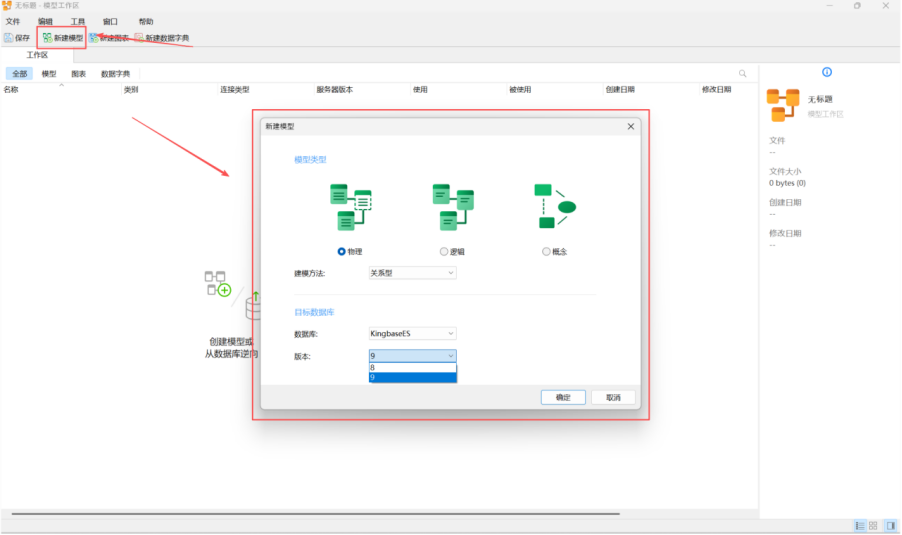902x535 pixels.
Task: Click the 取消 (Cancel) button
Action: pos(613,397)
